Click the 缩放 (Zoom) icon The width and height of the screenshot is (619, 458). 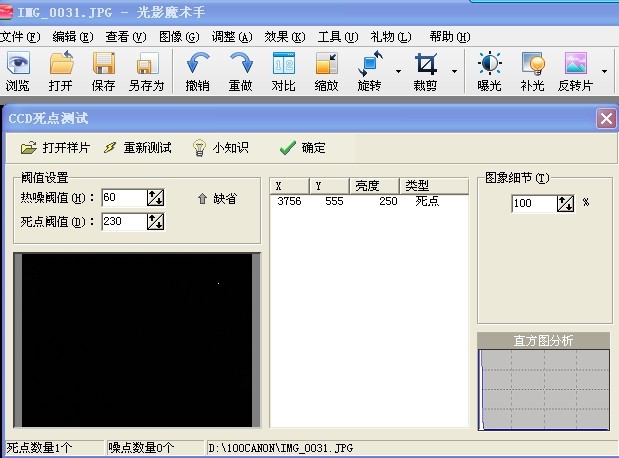pos(326,65)
